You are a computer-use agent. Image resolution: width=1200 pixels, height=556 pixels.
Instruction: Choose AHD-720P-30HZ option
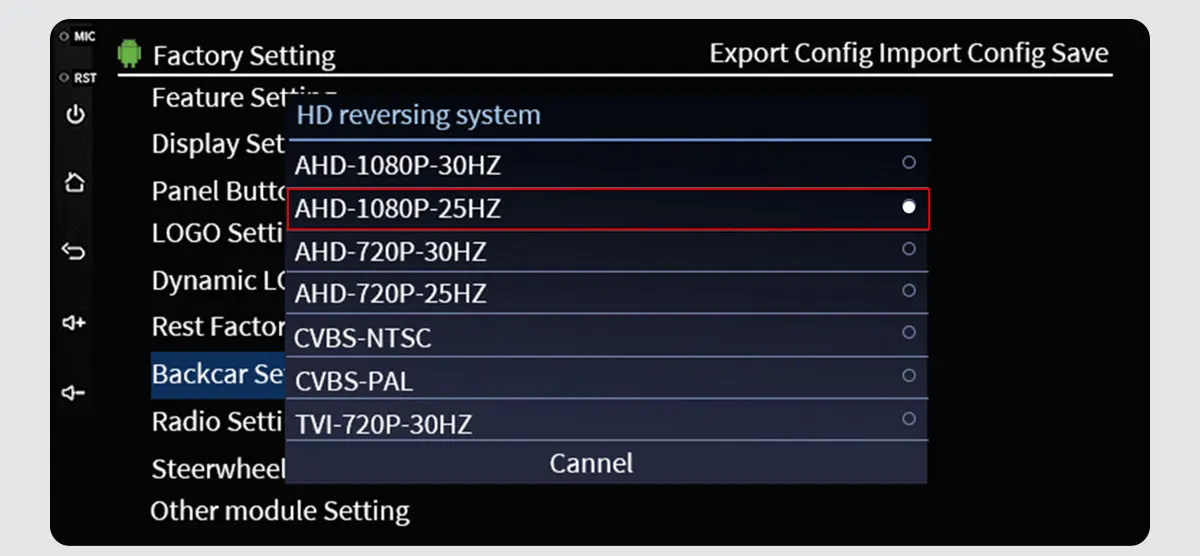tap(608, 251)
